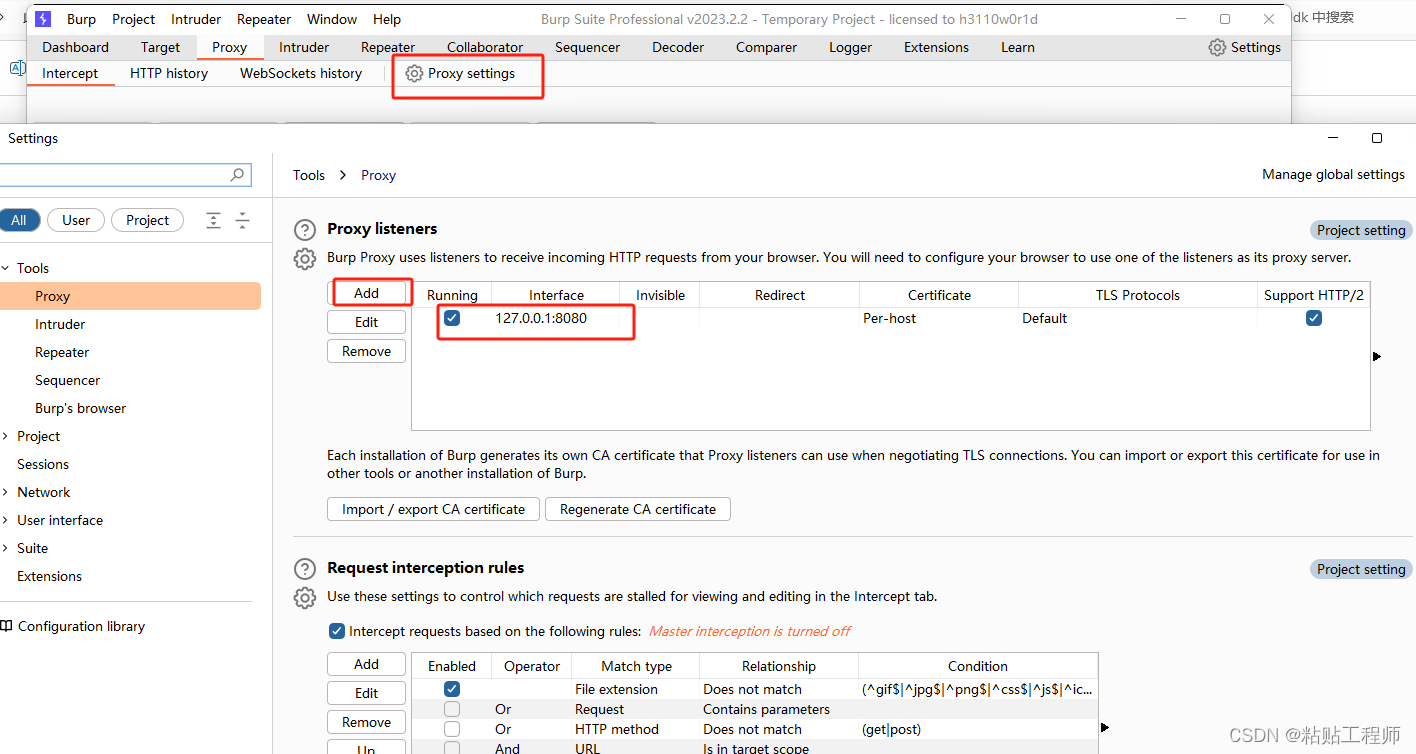Select the User settings filter
The width and height of the screenshot is (1416, 754).
(x=76, y=220)
